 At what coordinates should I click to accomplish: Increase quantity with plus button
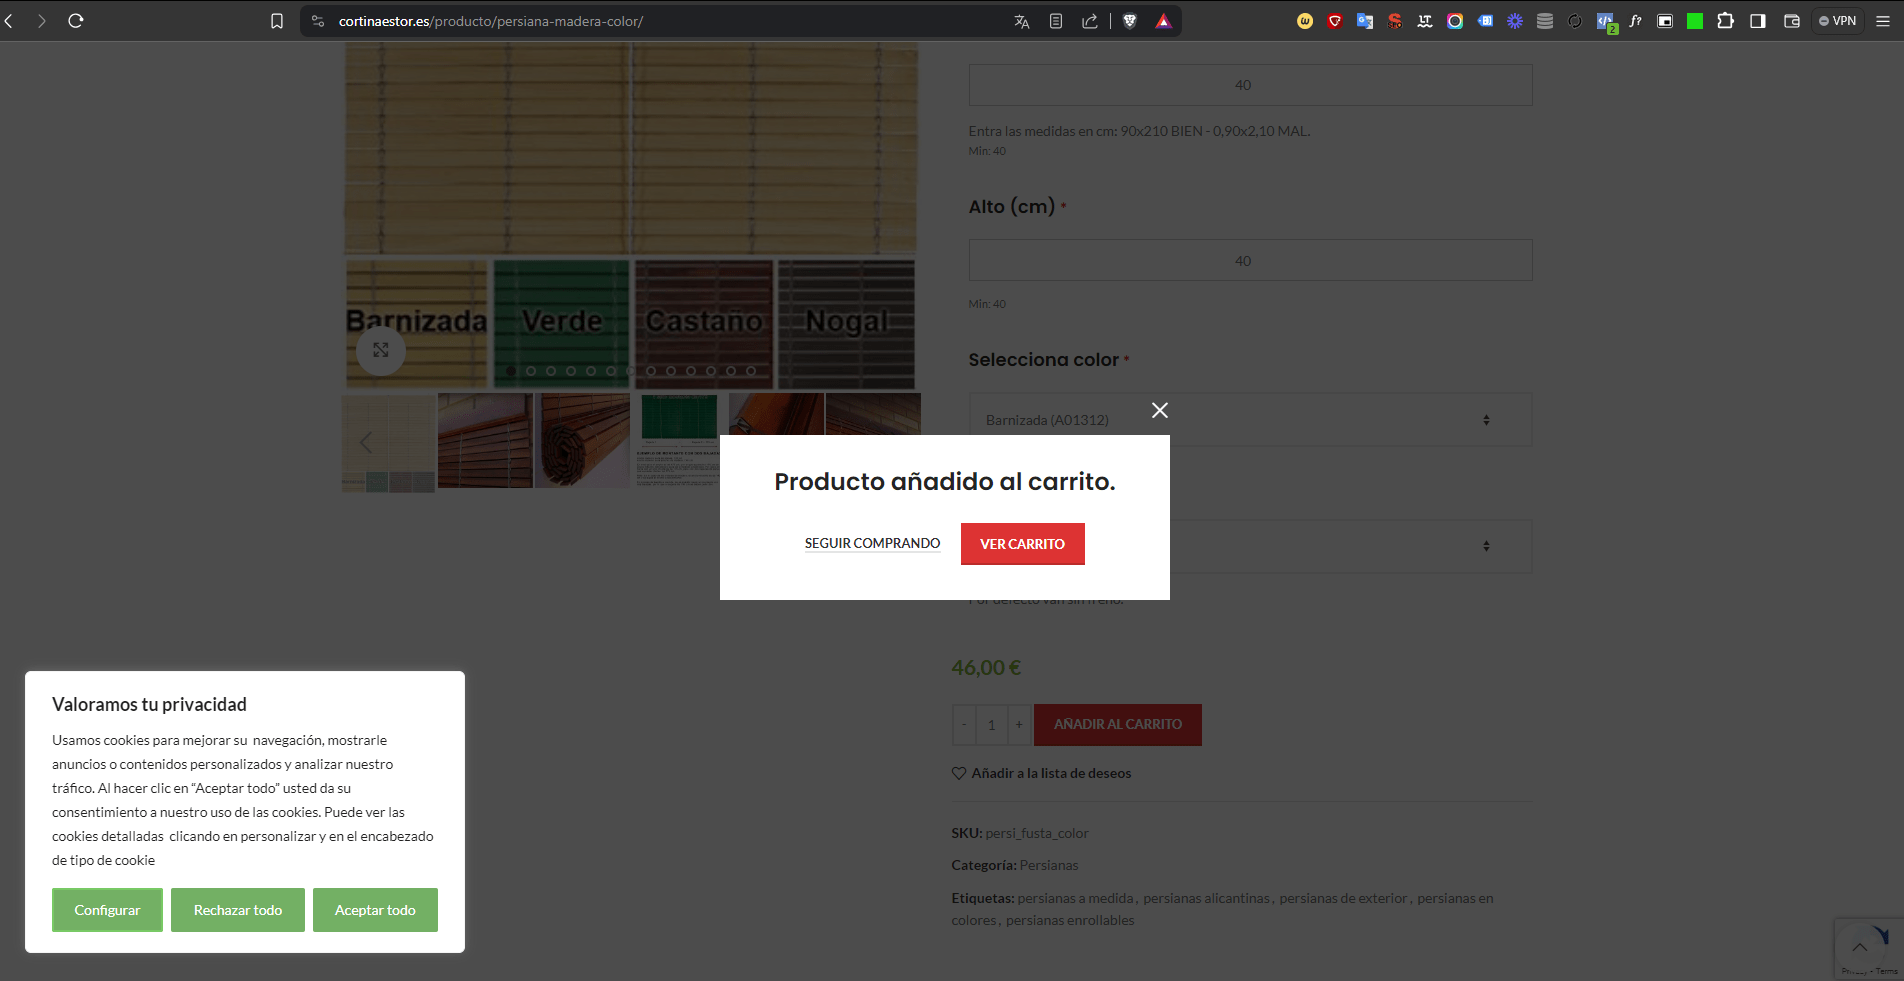1019,724
